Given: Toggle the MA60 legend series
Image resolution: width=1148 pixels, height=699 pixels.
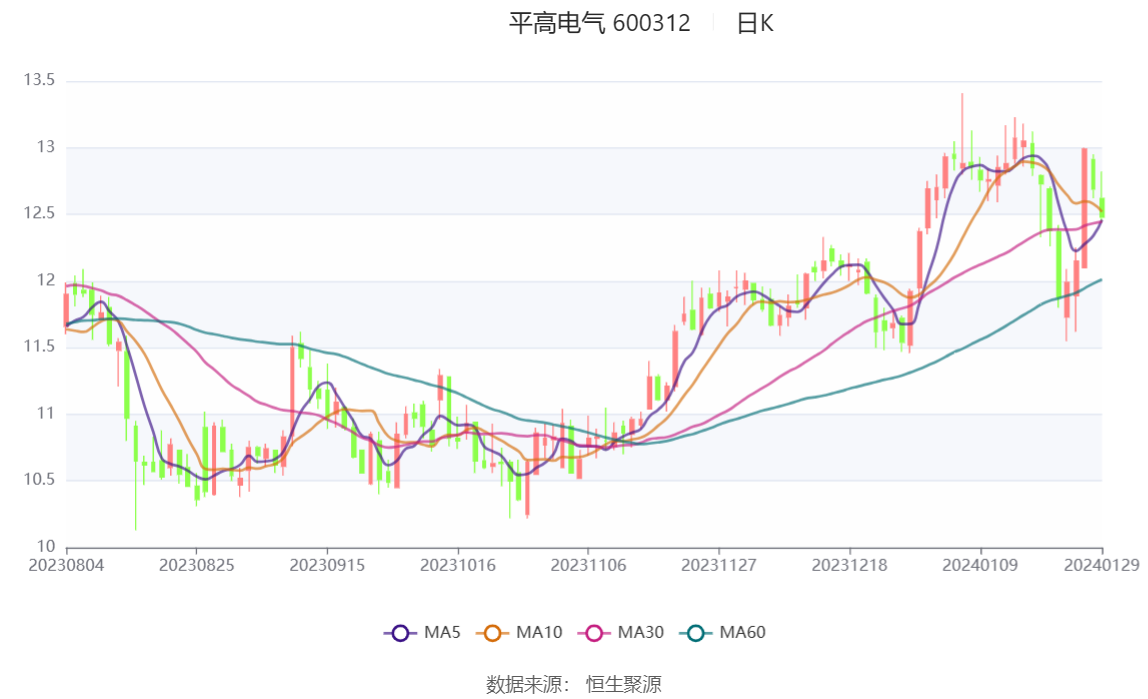Looking at the screenshot, I should coord(723,632).
